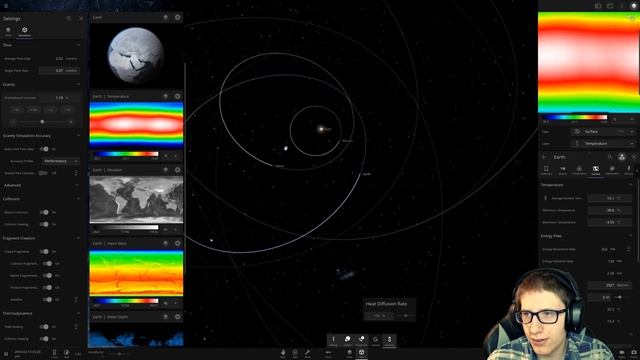
Task: Collapse Gravity Simulation Accuracy section
Action: 78,136
